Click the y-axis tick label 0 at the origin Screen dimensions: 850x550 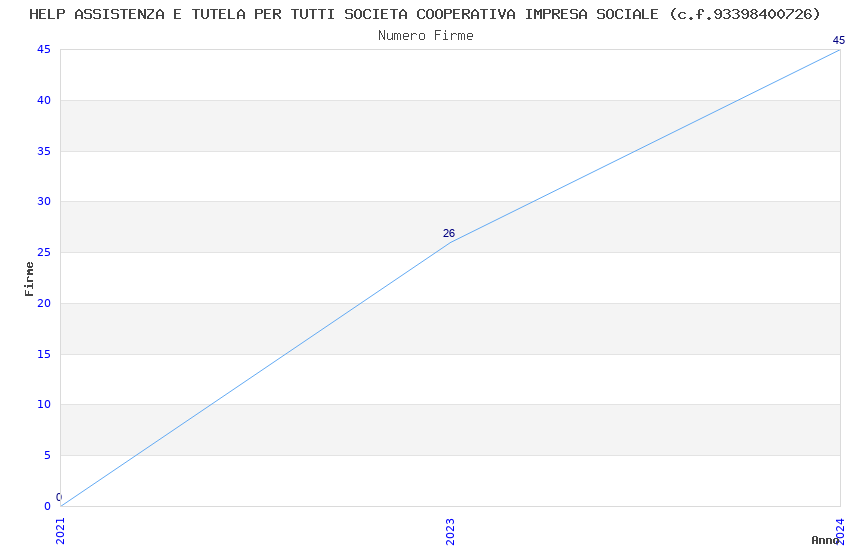pyautogui.click(x=46, y=507)
